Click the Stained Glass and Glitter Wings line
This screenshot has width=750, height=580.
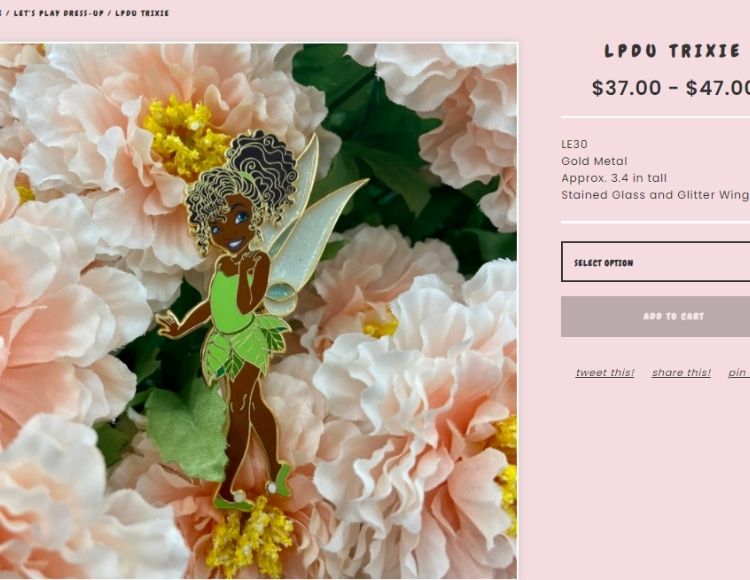[655, 195]
